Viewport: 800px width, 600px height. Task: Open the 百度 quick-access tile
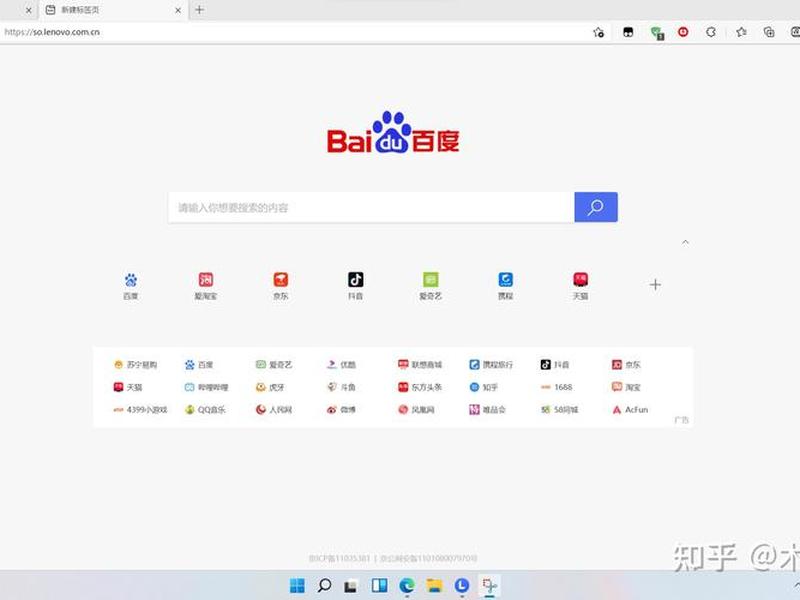click(x=131, y=286)
